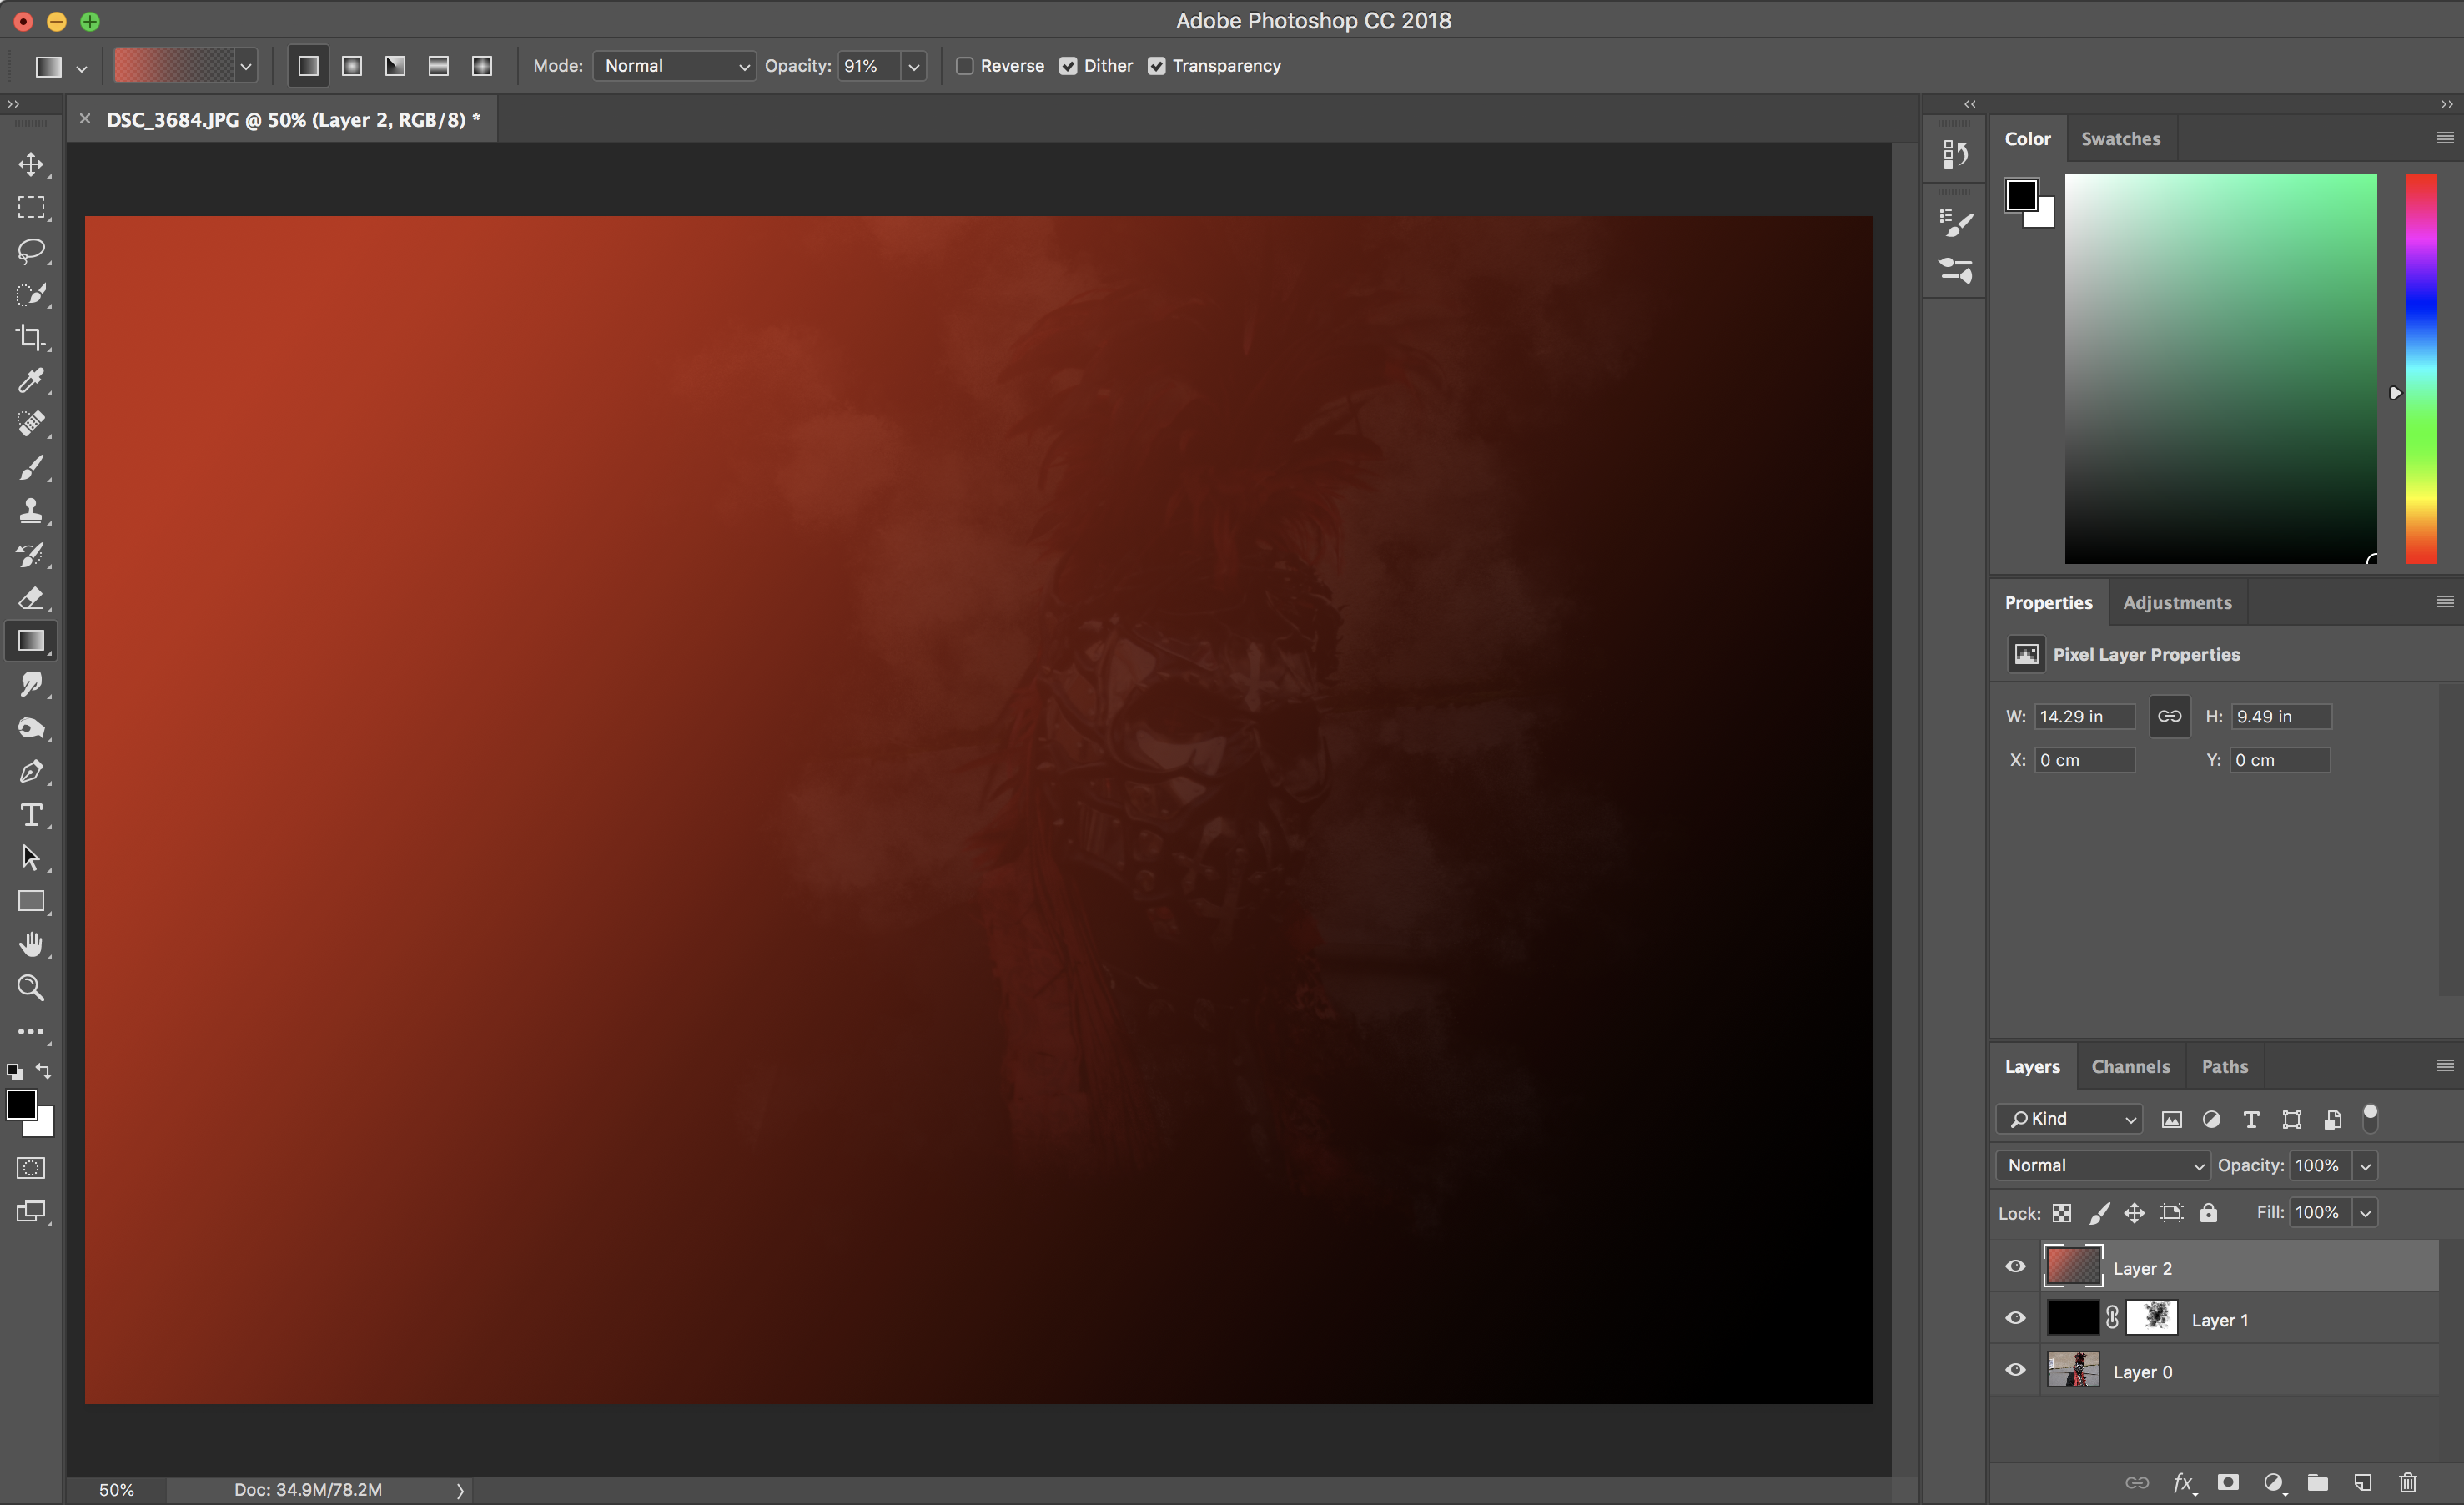
Task: Select the Clone Stamp tool
Action: [x=31, y=511]
